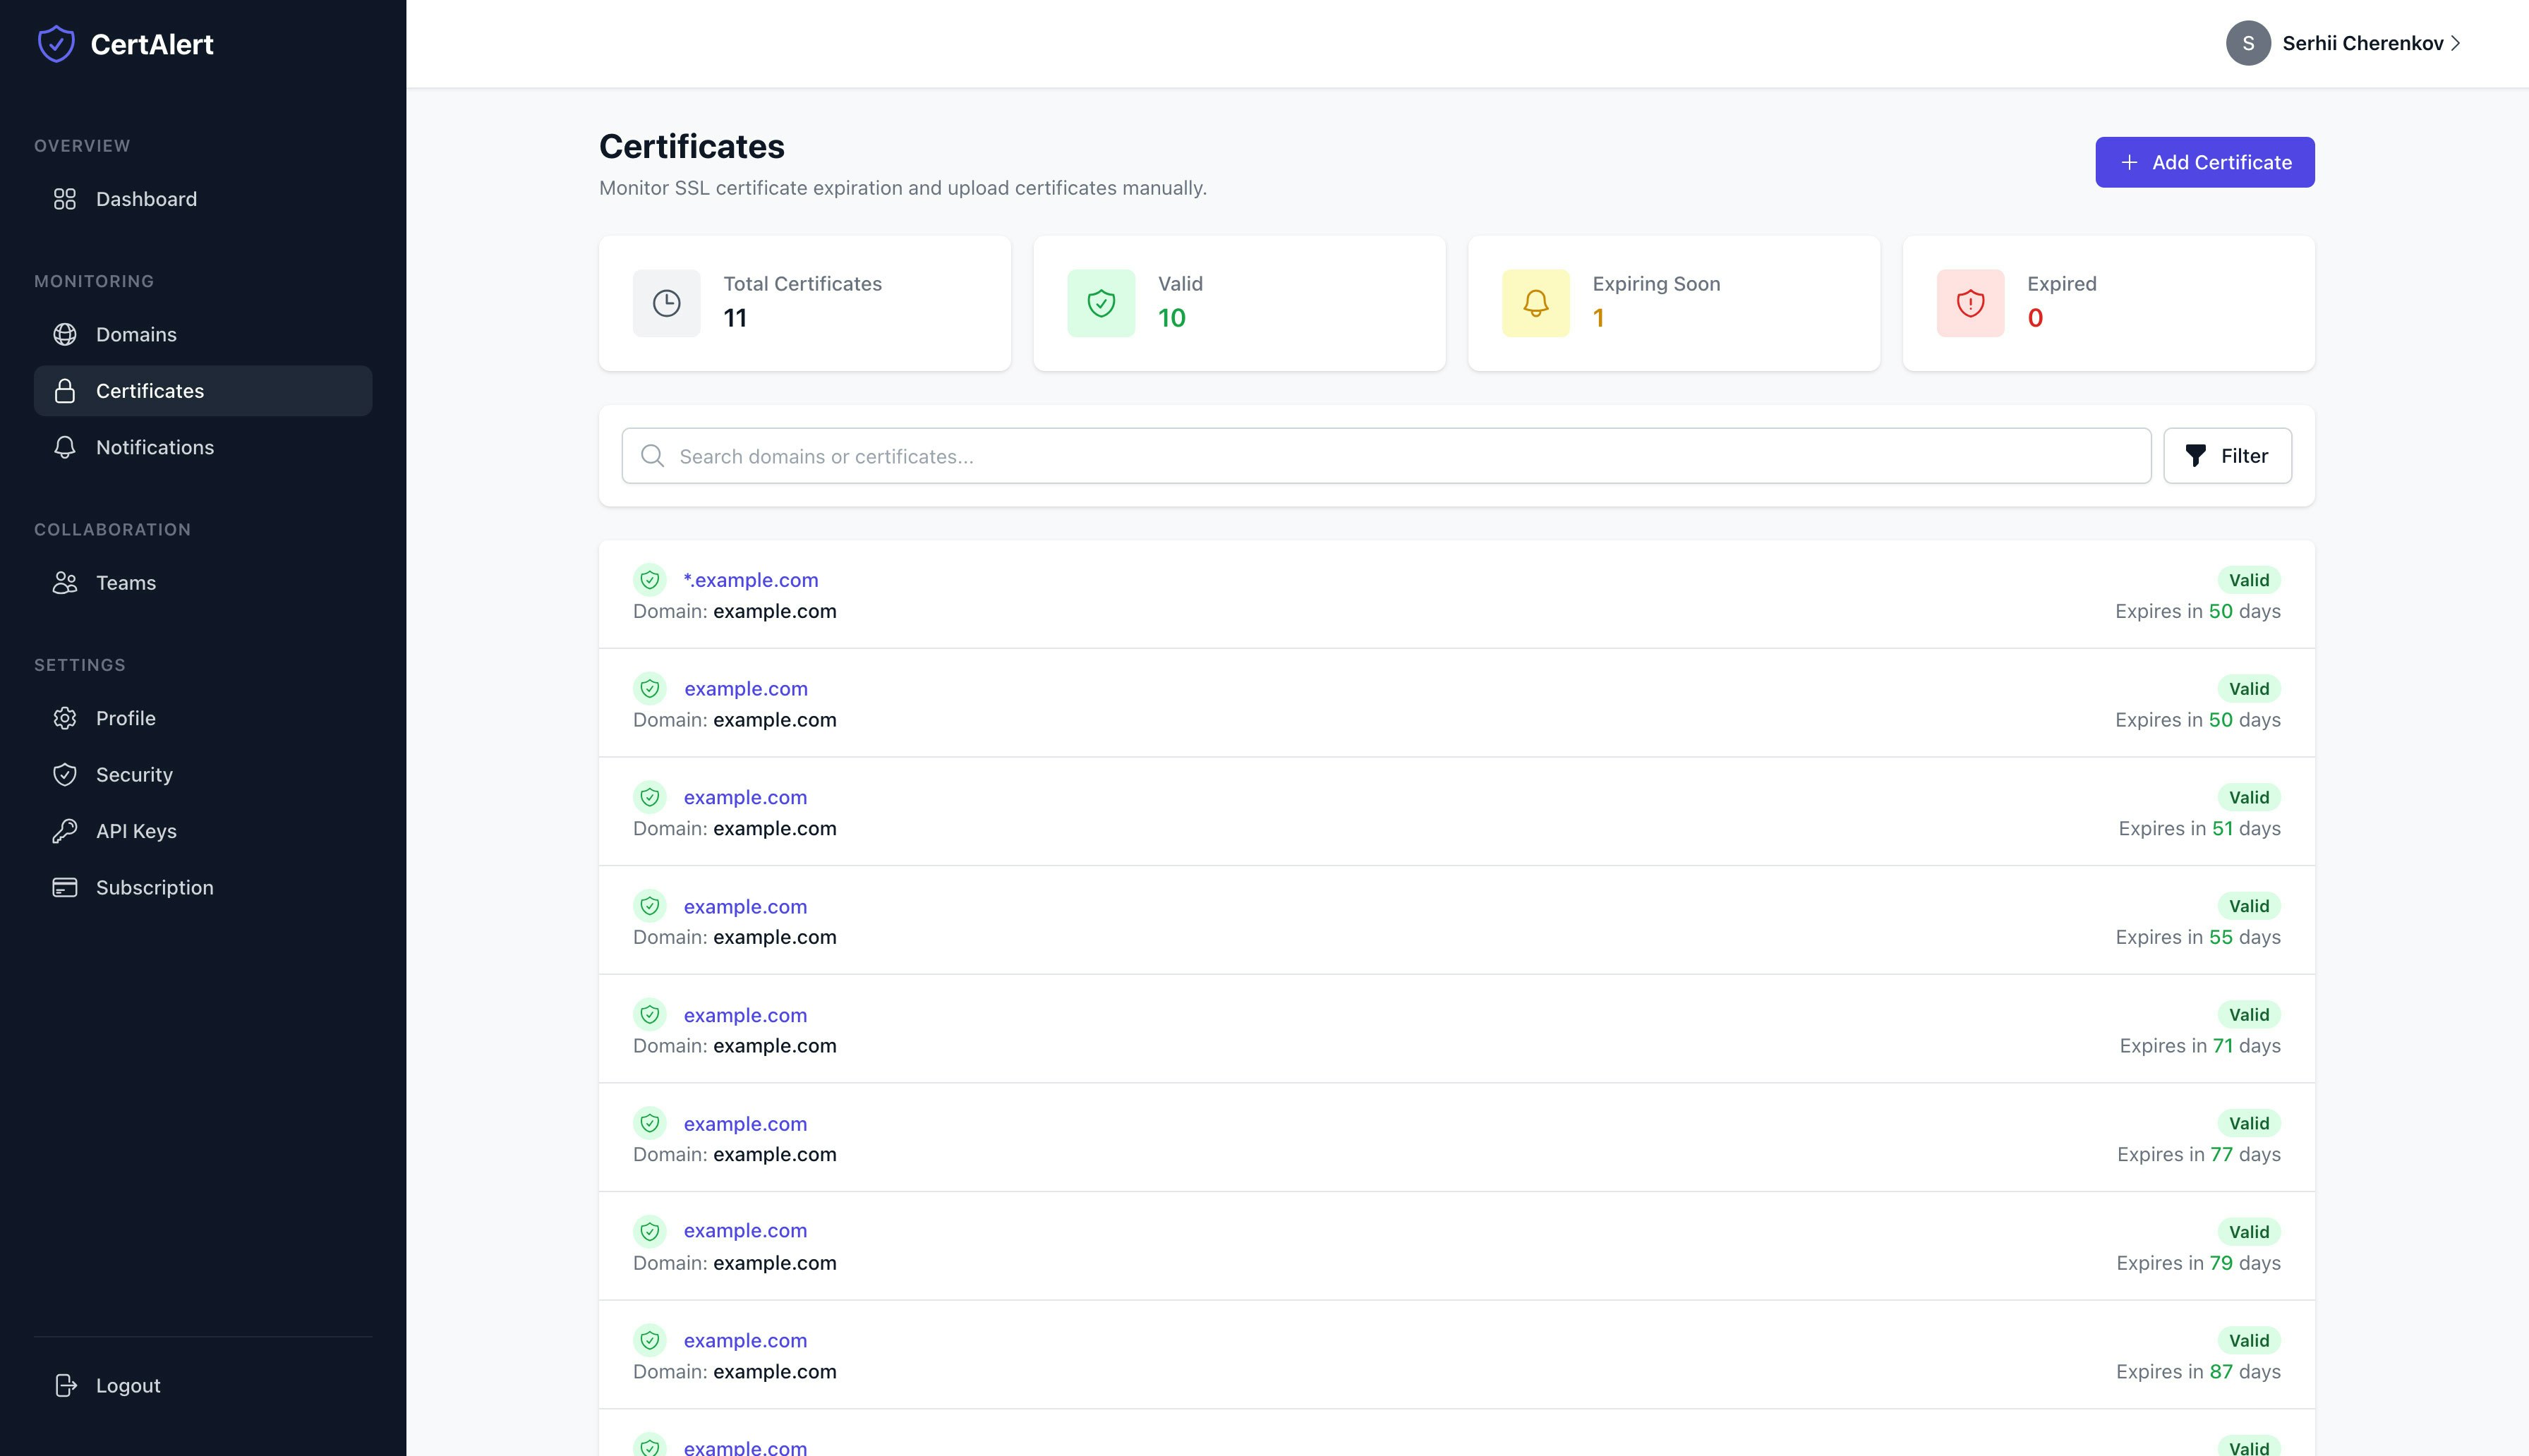The width and height of the screenshot is (2529, 1456).
Task: Open example.com link expiring in 87 days
Action: pyautogui.click(x=745, y=1340)
